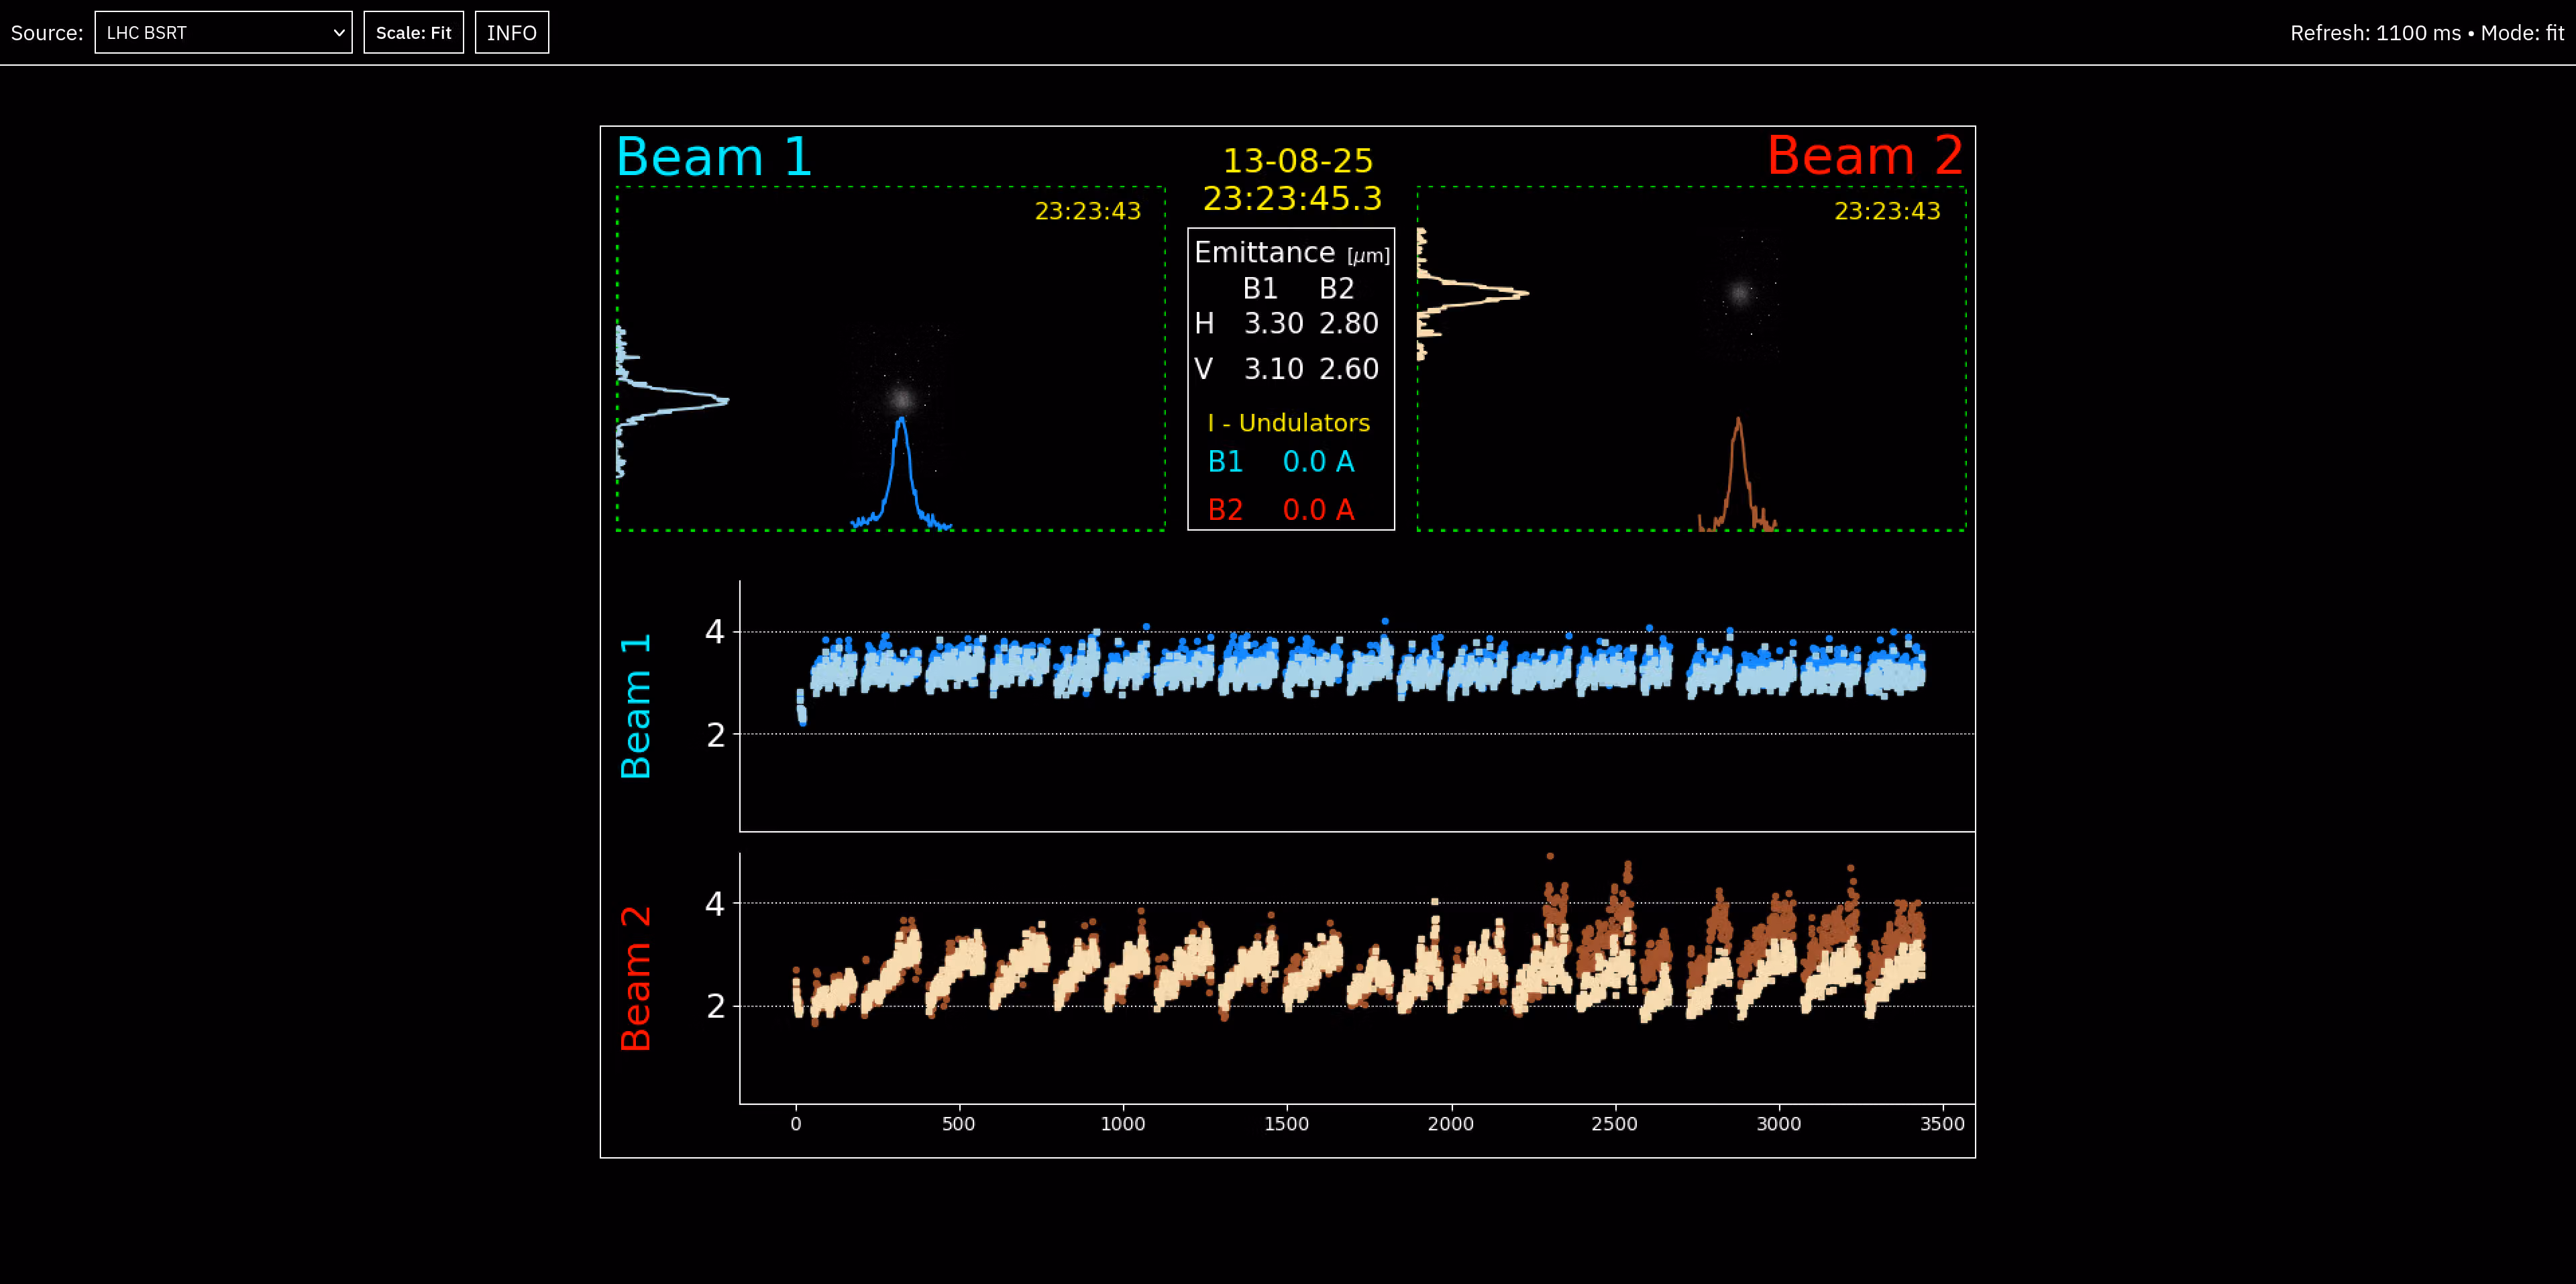The width and height of the screenshot is (2576, 1284).
Task: Select B2 horizontal emittance value 2.80
Action: (x=1348, y=324)
